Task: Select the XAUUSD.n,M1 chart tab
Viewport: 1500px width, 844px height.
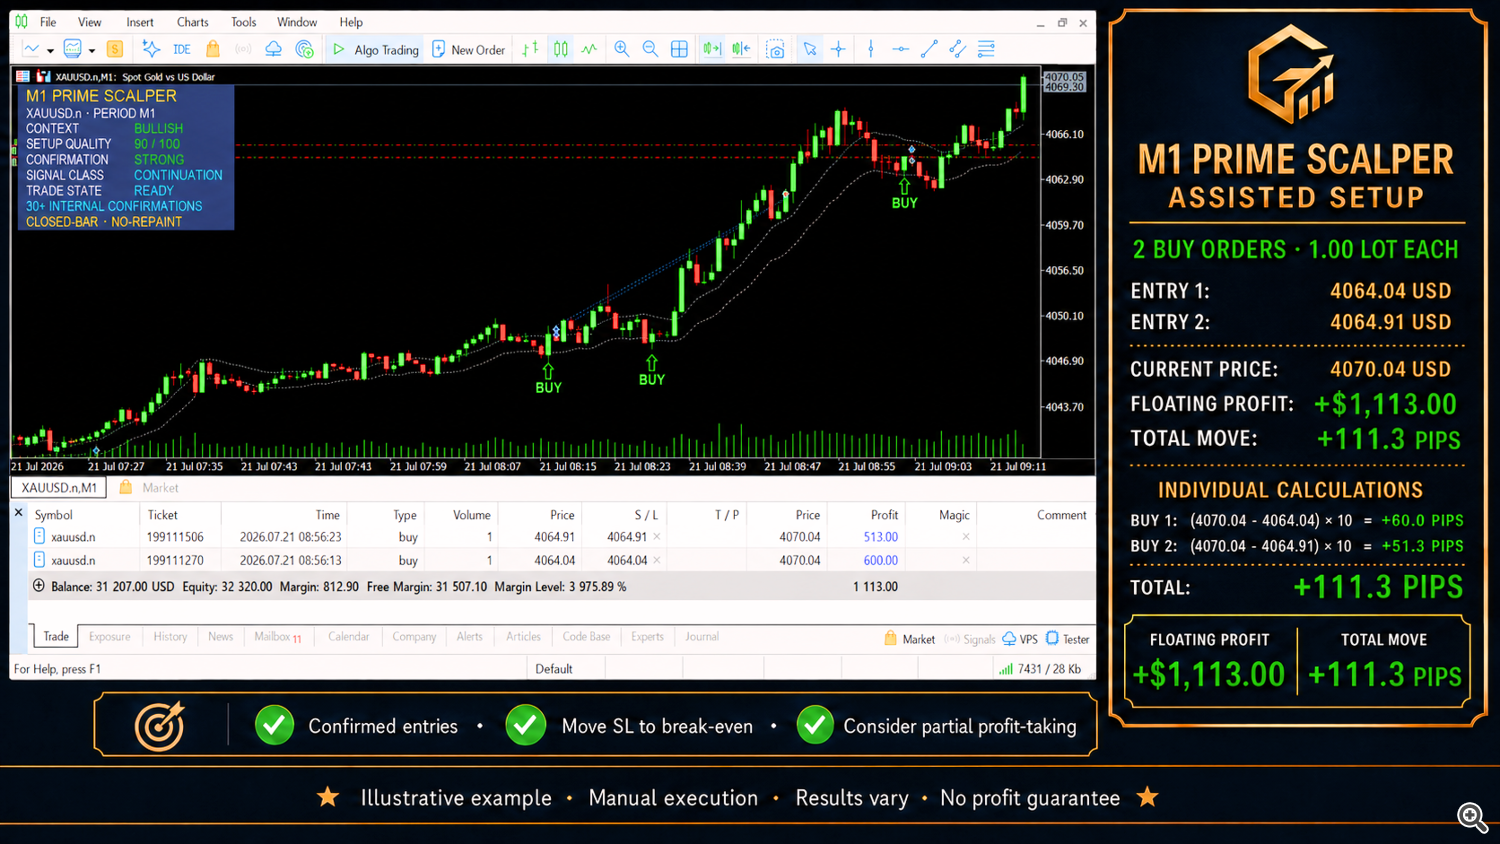Action: 59,487
